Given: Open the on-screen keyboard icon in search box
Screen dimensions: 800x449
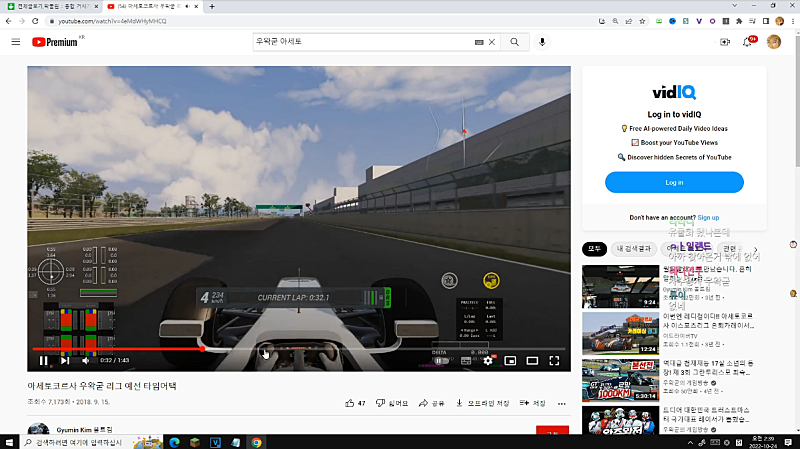Looking at the screenshot, I should 479,42.
